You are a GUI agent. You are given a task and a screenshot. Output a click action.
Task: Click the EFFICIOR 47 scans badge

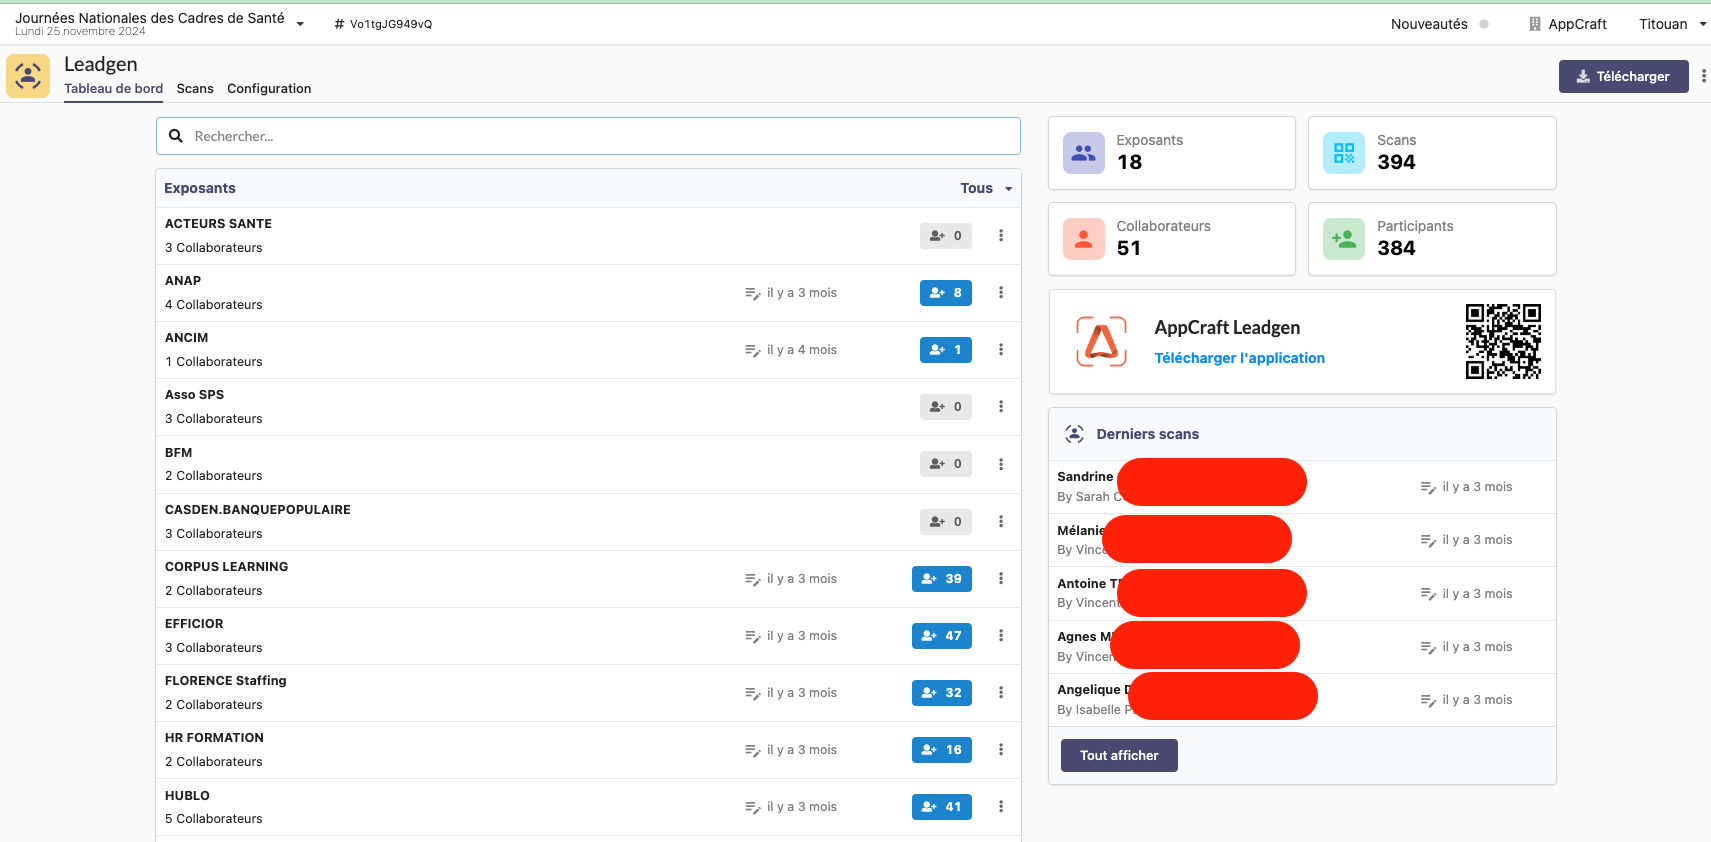click(941, 636)
